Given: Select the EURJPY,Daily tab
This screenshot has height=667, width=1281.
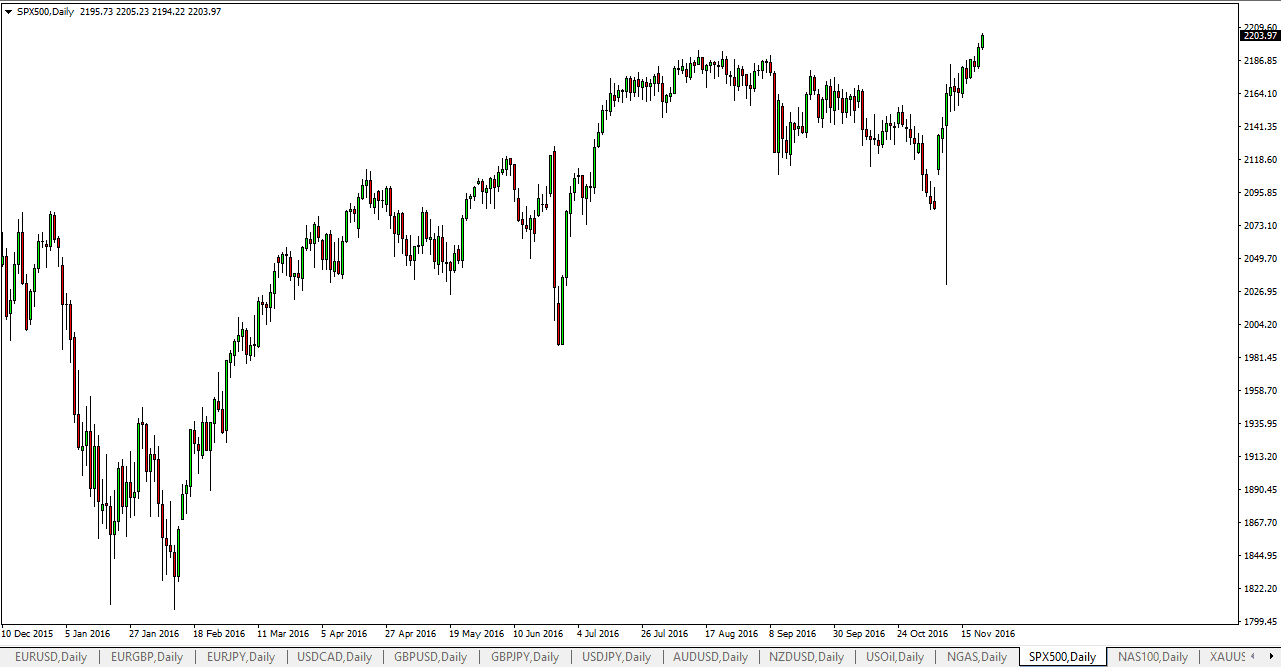Looking at the screenshot, I should pyautogui.click(x=242, y=657).
